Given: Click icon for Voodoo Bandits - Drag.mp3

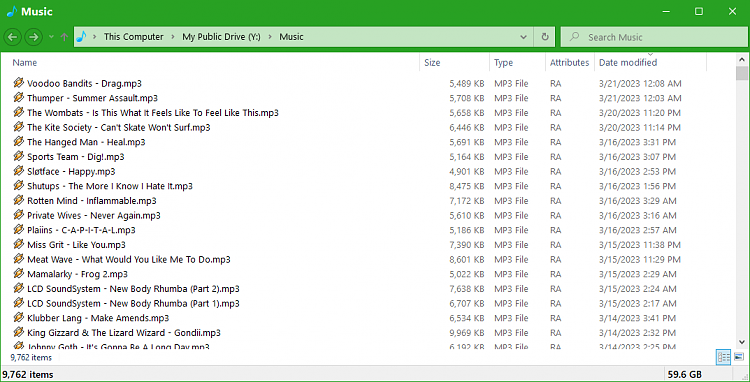Looking at the screenshot, I should pyautogui.click(x=18, y=83).
